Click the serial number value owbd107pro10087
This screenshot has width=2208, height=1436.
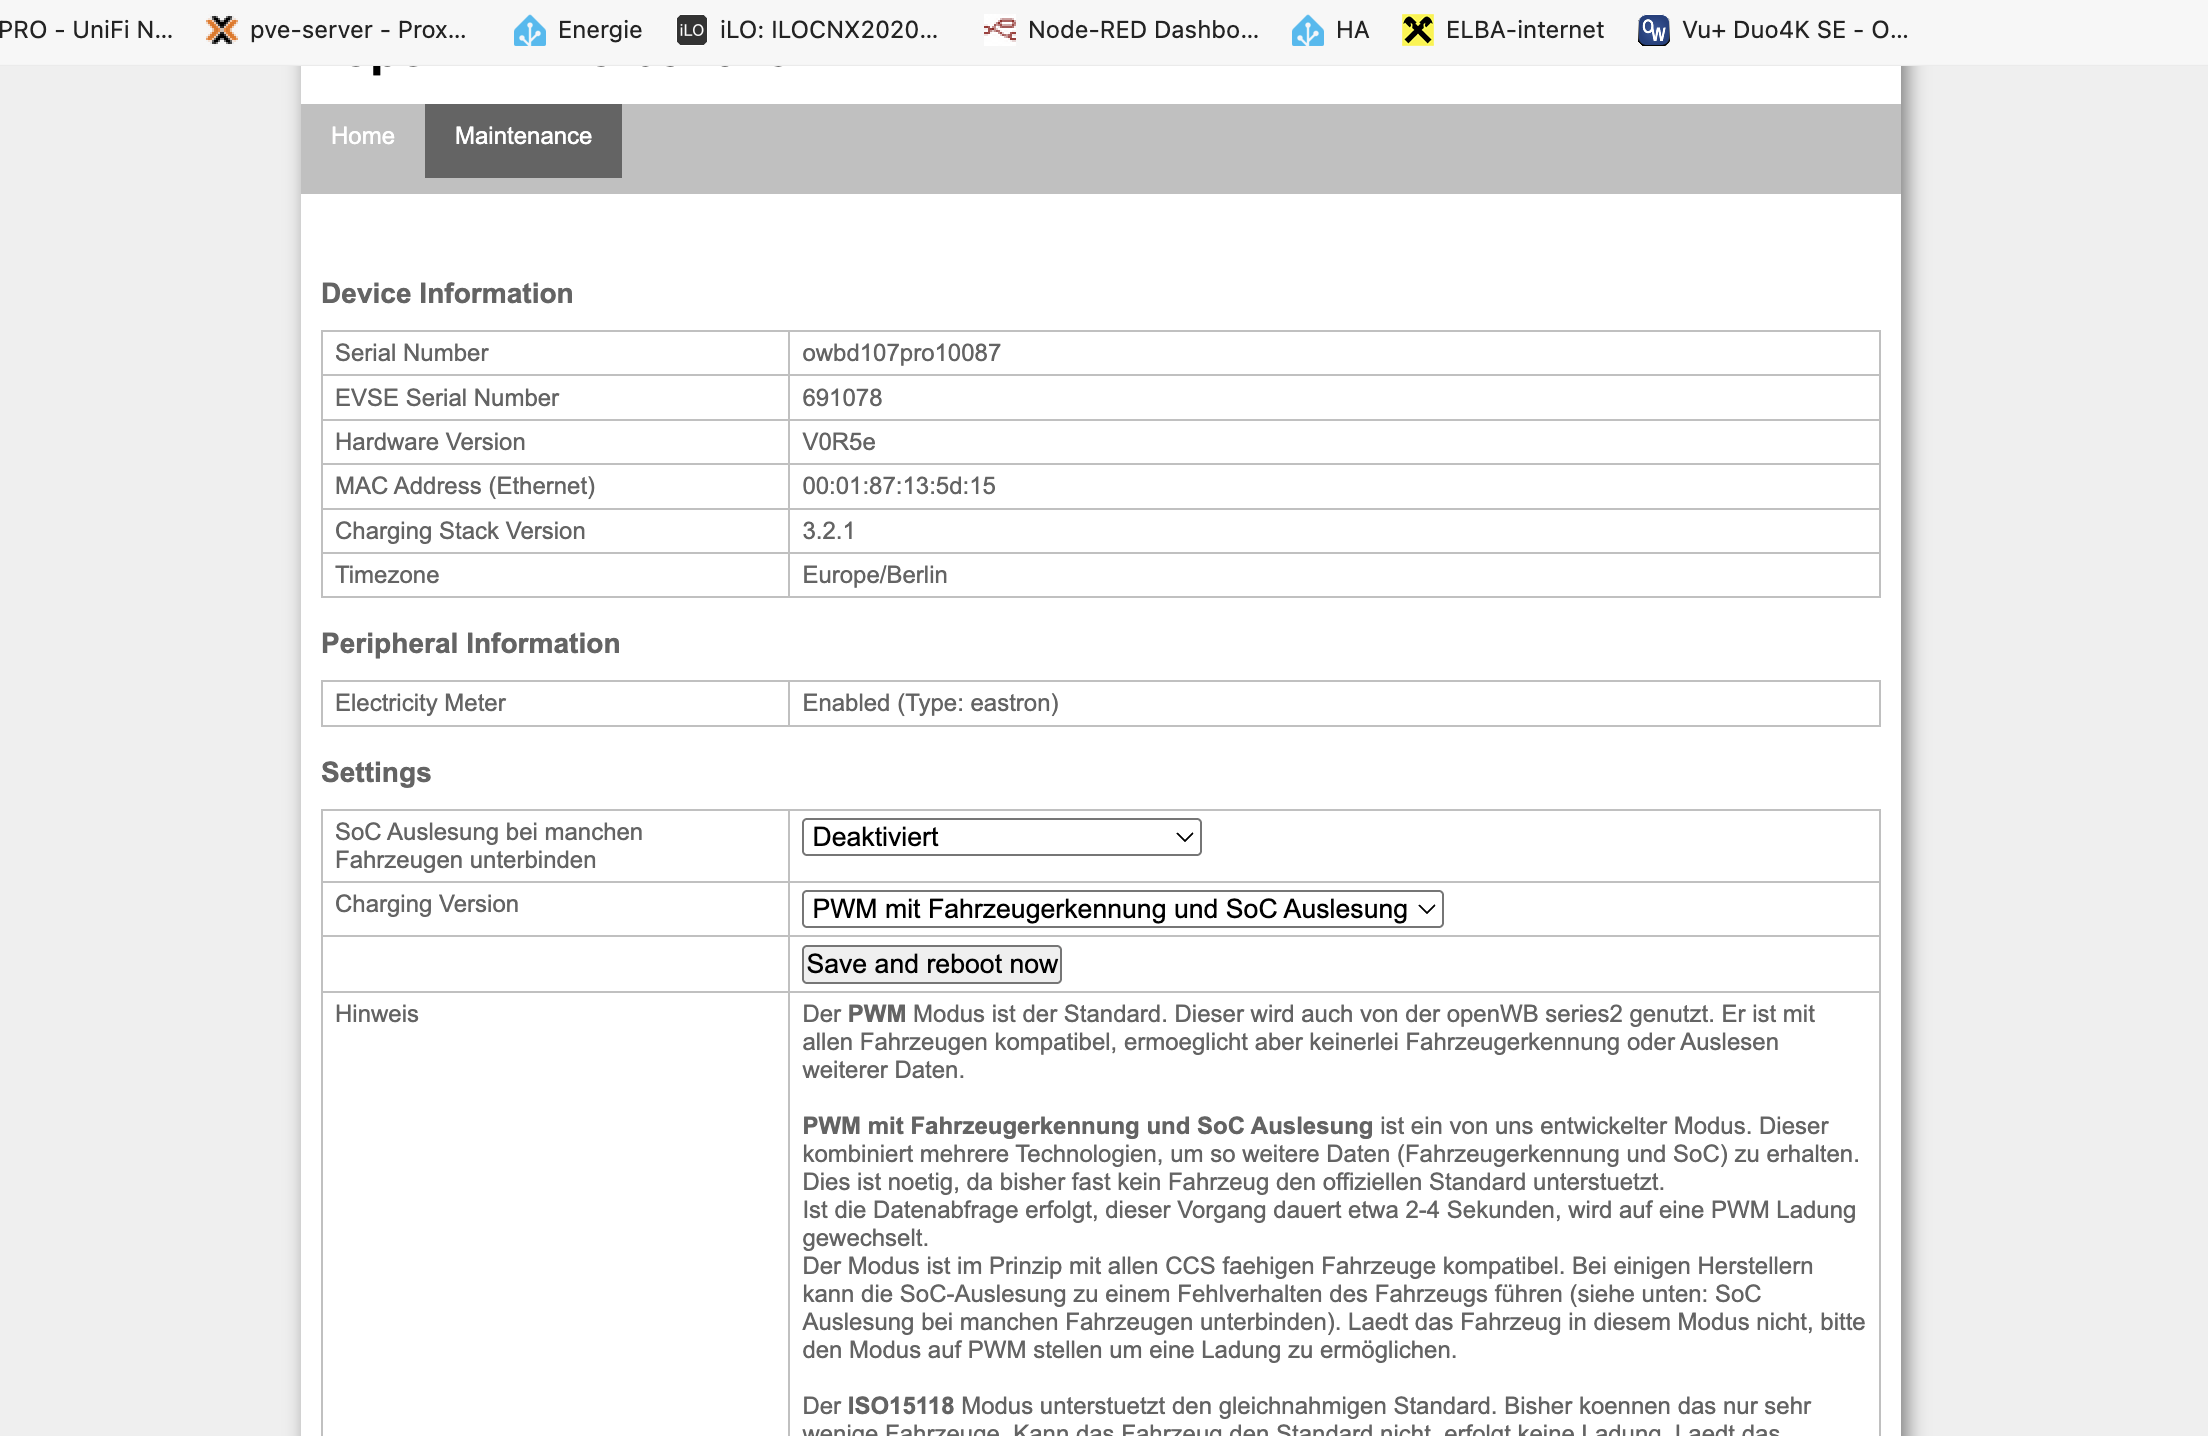[x=901, y=353]
